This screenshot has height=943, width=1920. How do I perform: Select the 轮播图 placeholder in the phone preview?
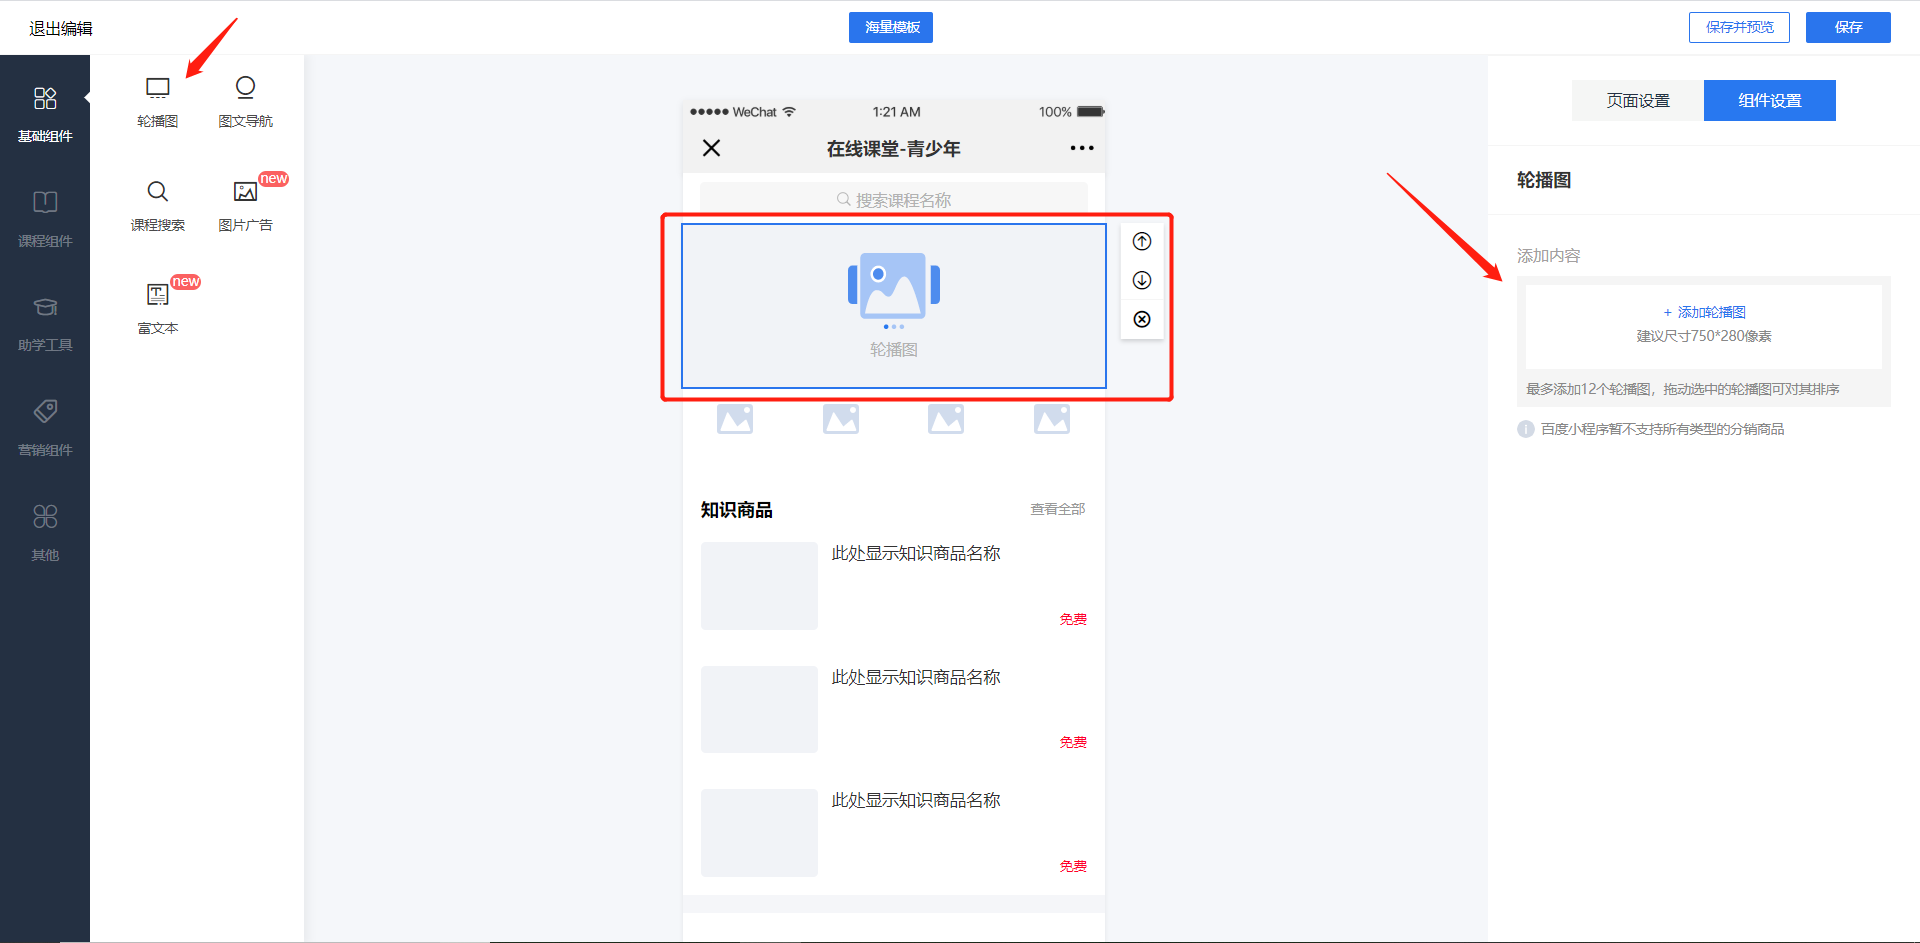[894, 306]
